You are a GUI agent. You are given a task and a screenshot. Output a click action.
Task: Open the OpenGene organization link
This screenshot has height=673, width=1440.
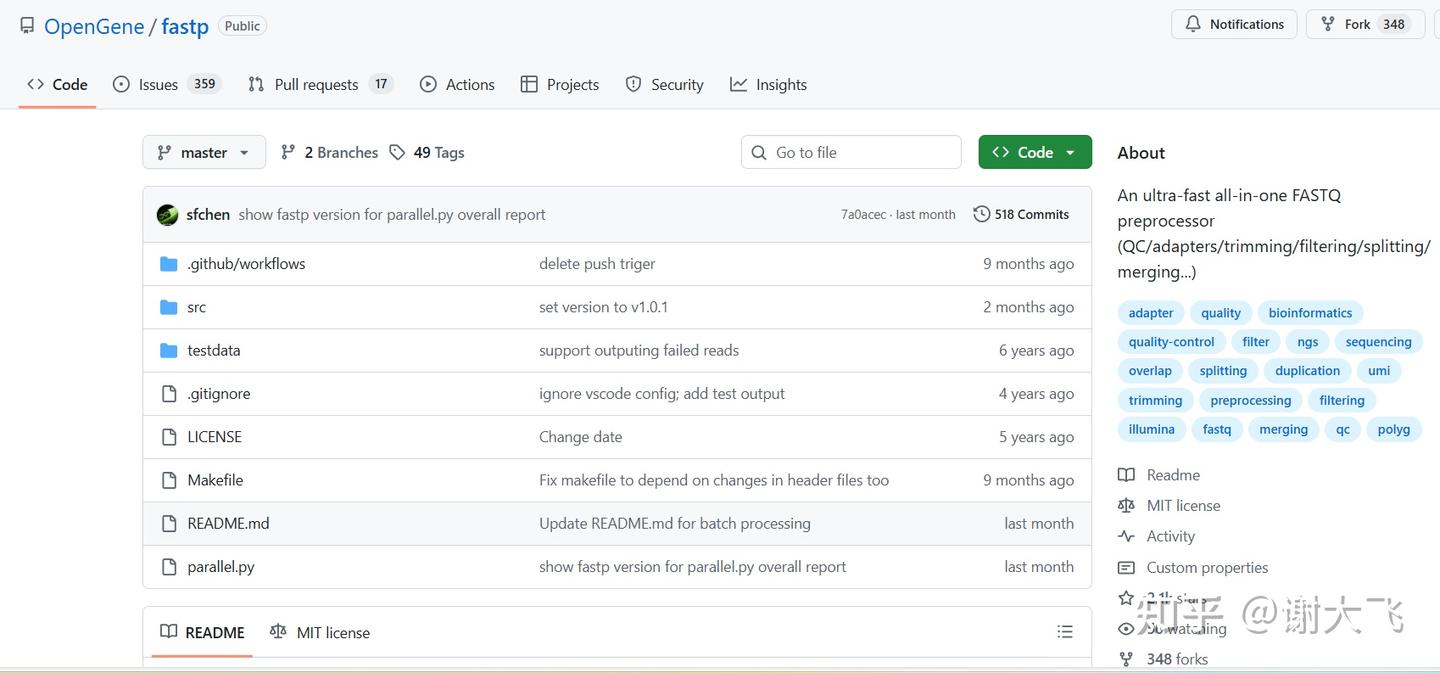click(x=94, y=26)
